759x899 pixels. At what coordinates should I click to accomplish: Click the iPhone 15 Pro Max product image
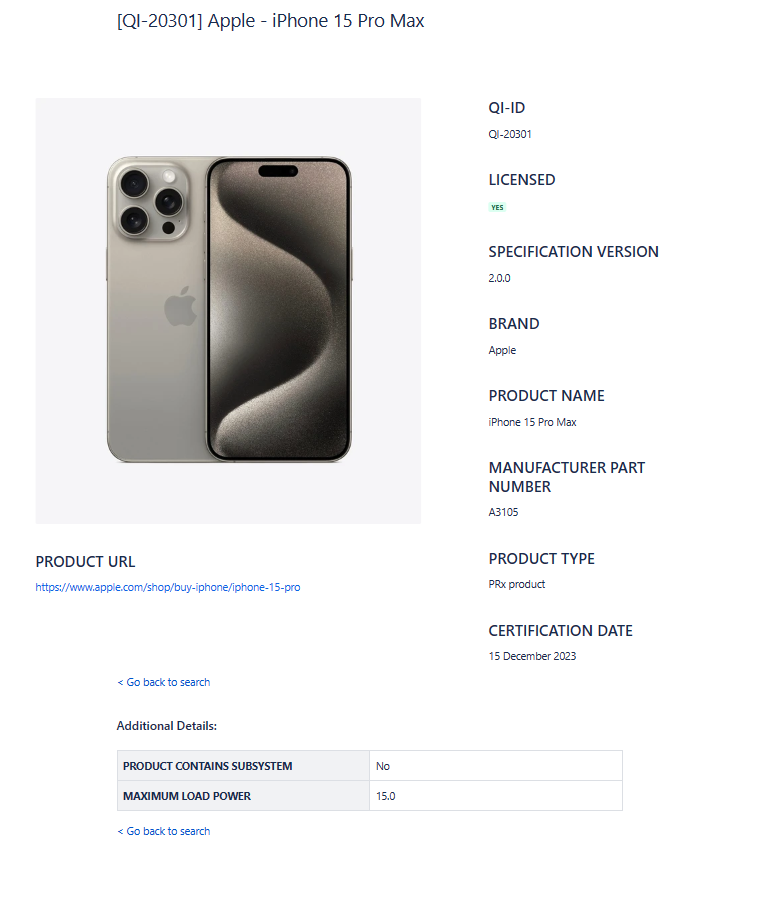pyautogui.click(x=228, y=310)
